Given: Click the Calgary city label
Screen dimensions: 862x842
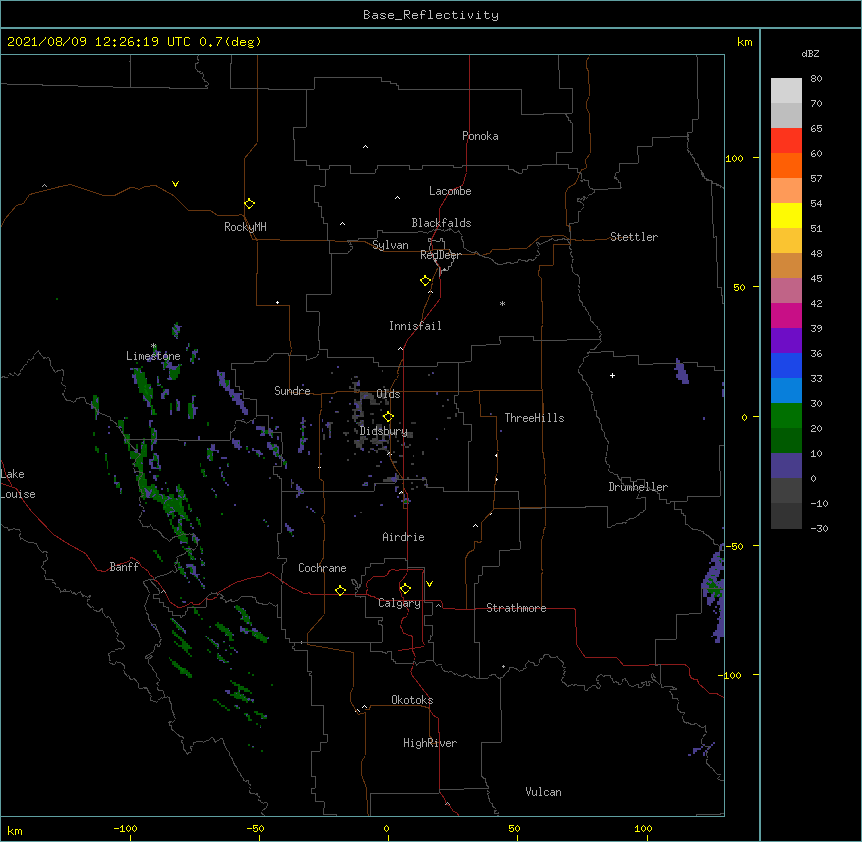Looking at the screenshot, I should (x=400, y=603).
